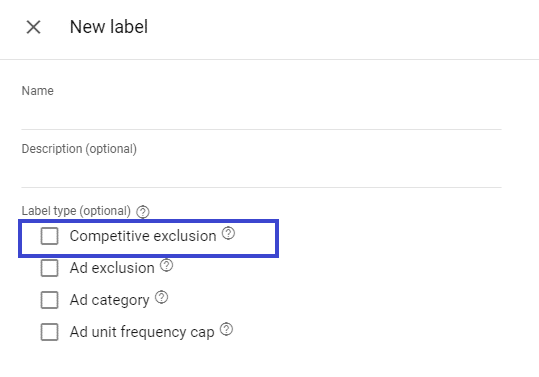539x377 pixels.
Task: Toggle the Ad unit frequency cap checkbox
Action: (50, 332)
